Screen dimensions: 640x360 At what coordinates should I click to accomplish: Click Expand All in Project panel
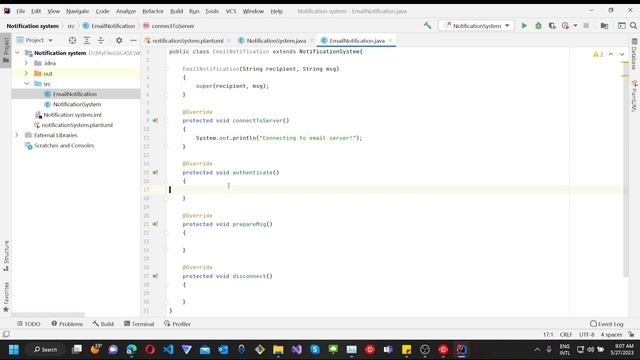point(87,40)
